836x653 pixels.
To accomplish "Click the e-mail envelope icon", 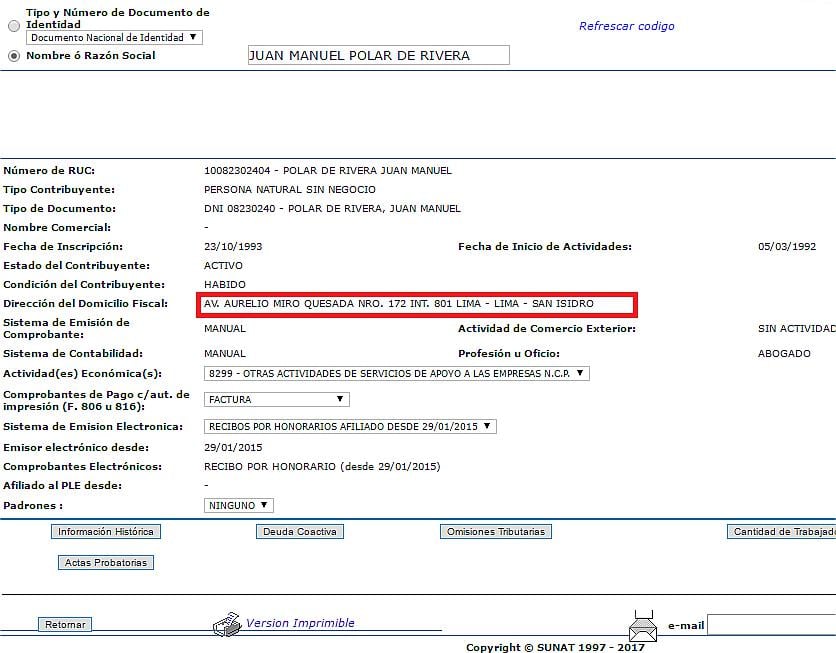I will pos(642,626).
